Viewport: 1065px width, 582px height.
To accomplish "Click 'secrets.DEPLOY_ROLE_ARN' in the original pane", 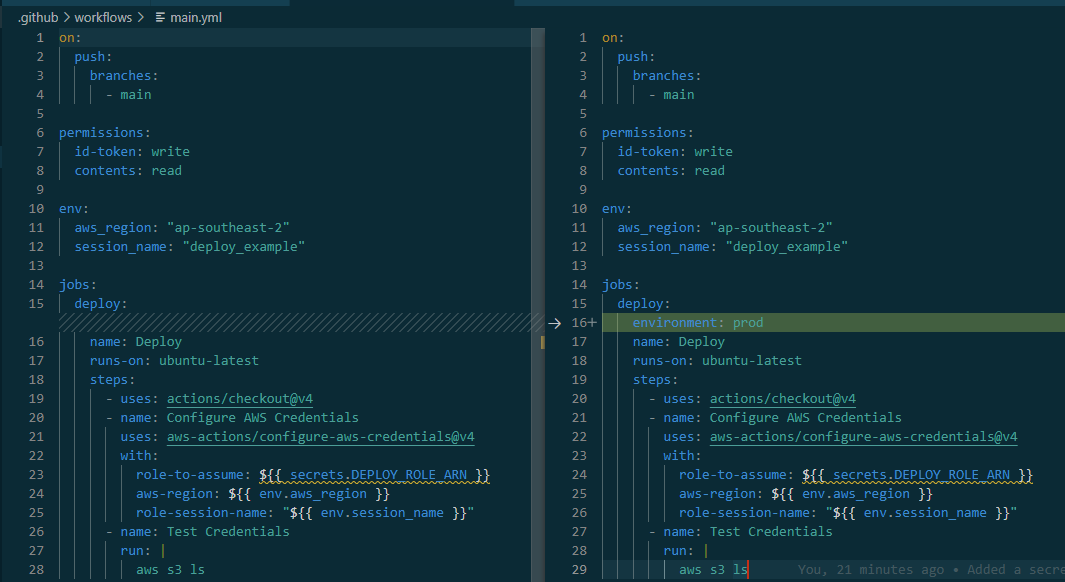I will [x=378, y=475].
